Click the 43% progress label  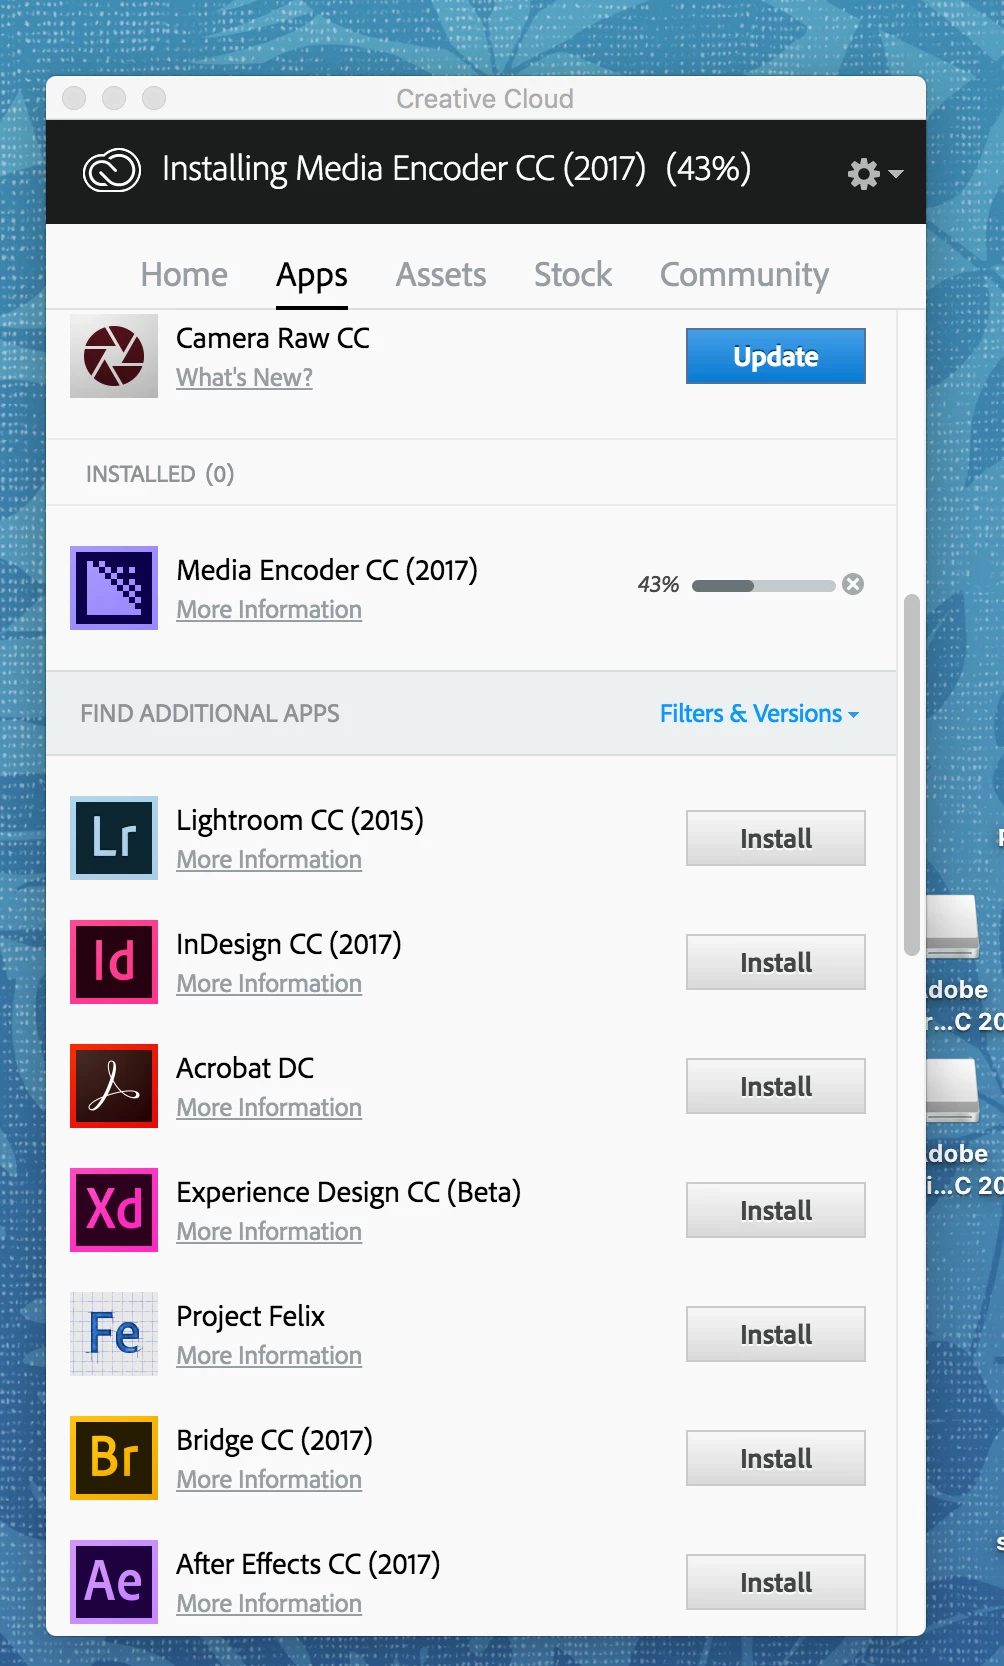pos(658,585)
